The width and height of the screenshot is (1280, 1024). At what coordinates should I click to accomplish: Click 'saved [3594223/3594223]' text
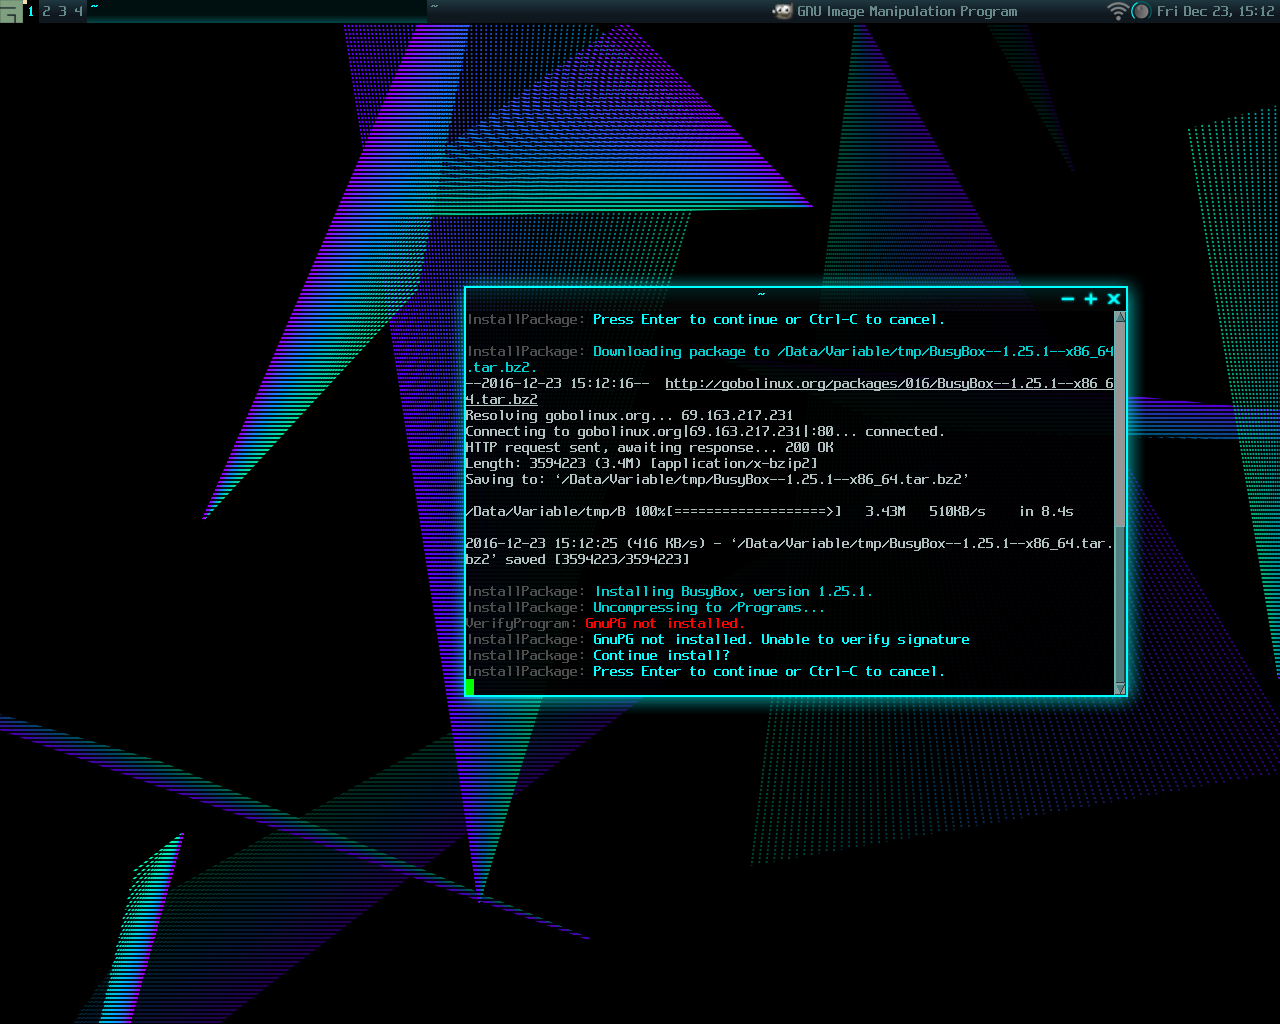tap(597, 560)
